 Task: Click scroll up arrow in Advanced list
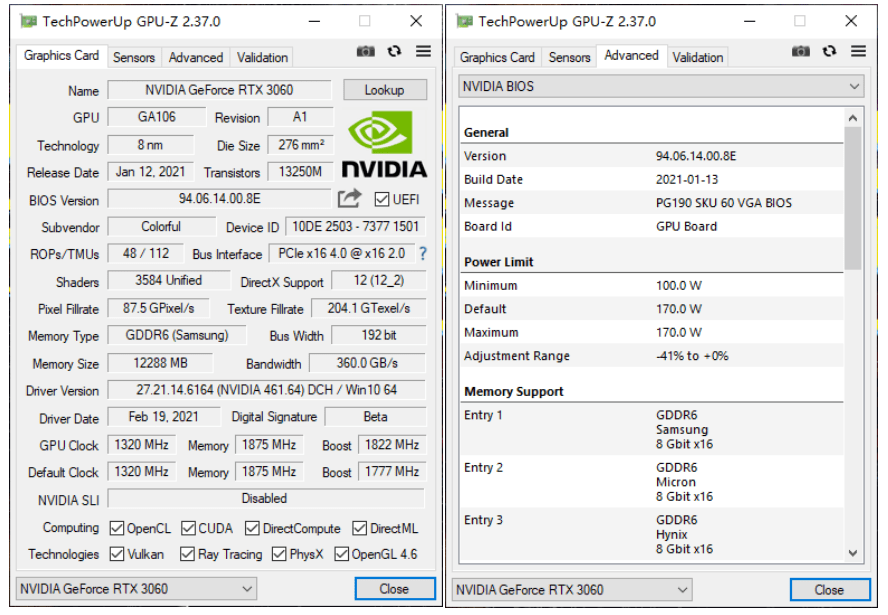[x=853, y=118]
